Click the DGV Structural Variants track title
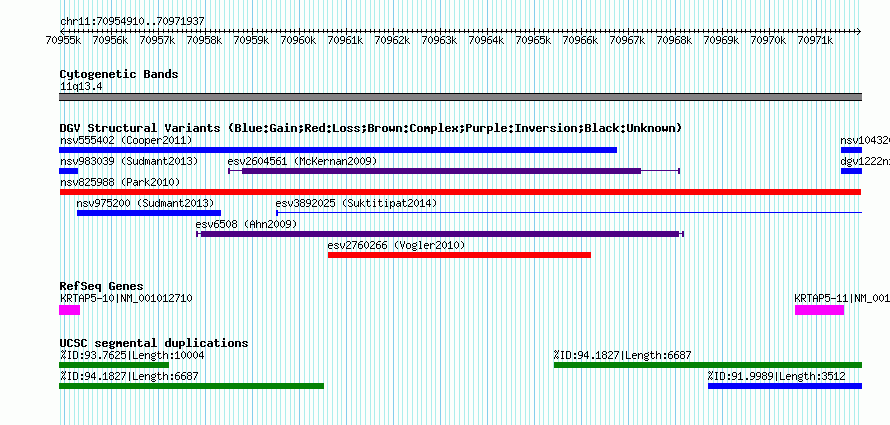This screenshot has height=425, width=890. pyautogui.click(x=371, y=128)
